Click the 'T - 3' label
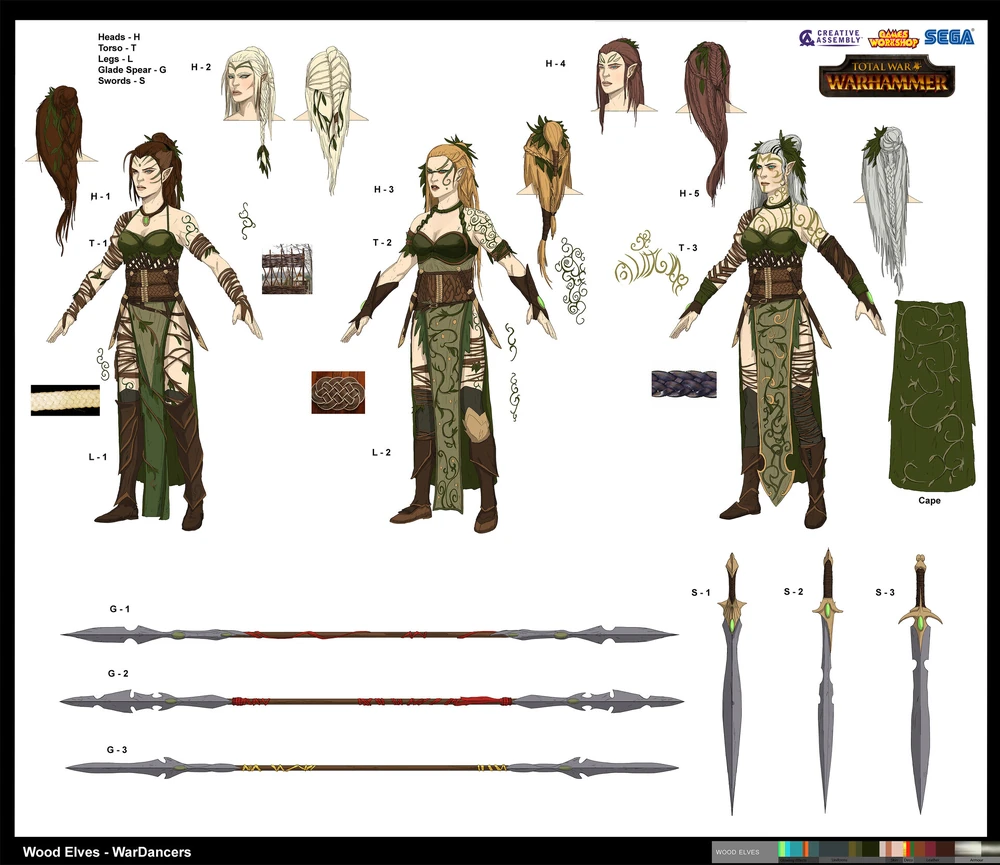Viewport: 1000px width, 865px height. click(x=688, y=248)
